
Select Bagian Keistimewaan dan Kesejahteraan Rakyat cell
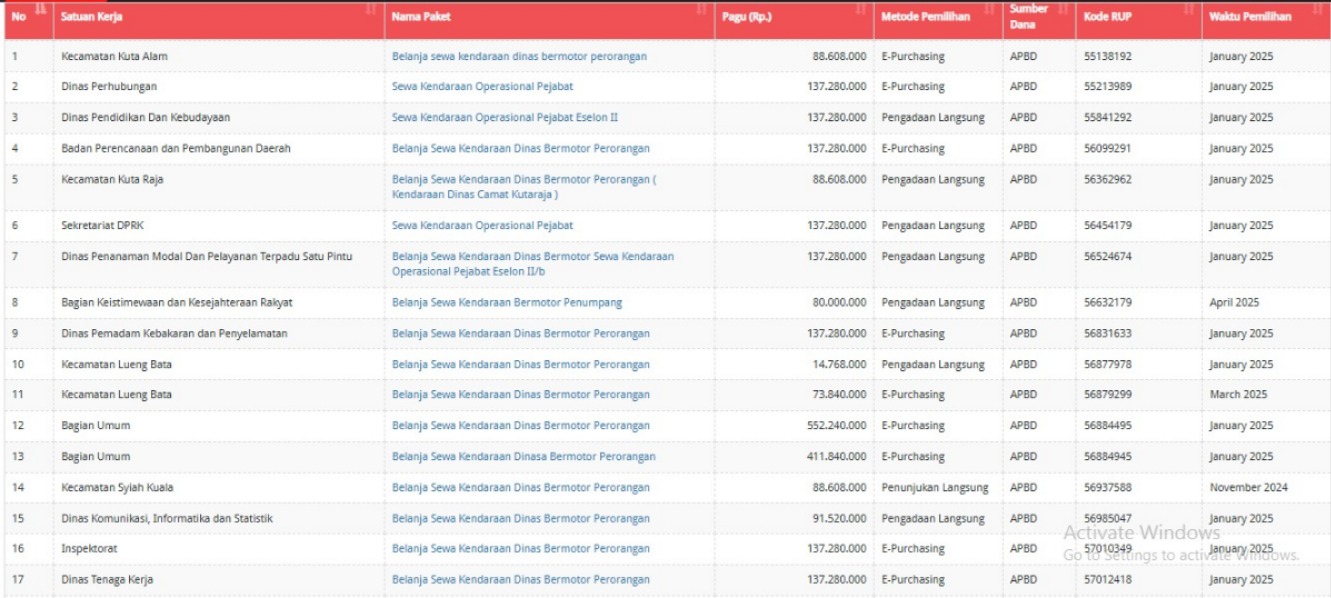[219, 302]
